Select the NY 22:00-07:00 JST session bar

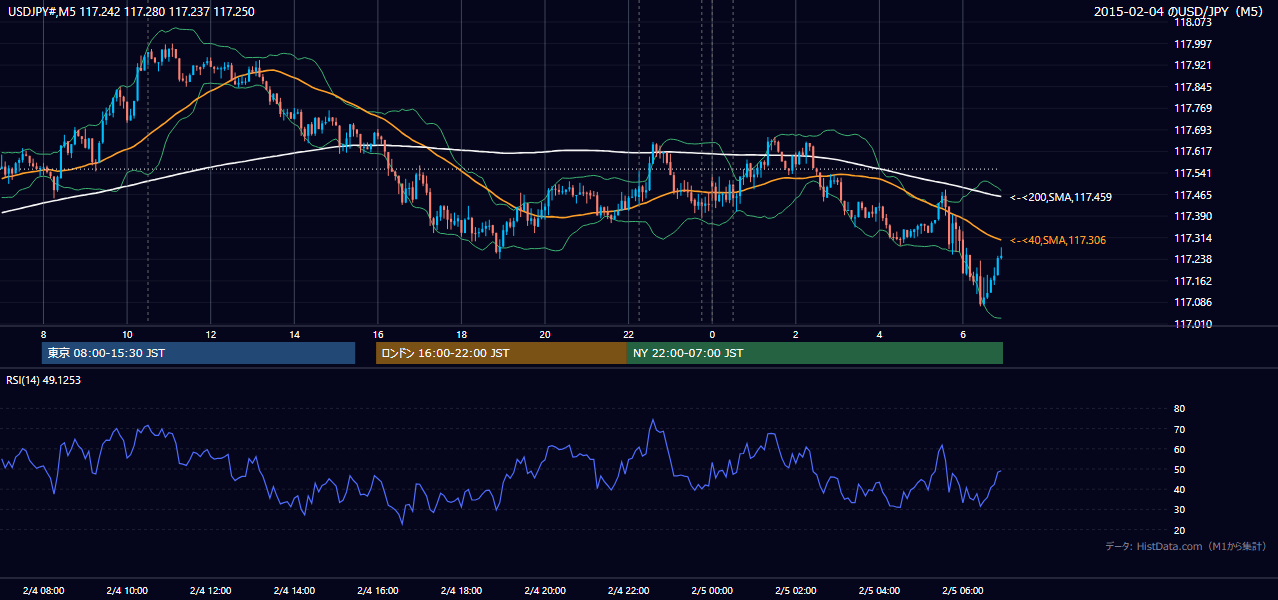815,353
